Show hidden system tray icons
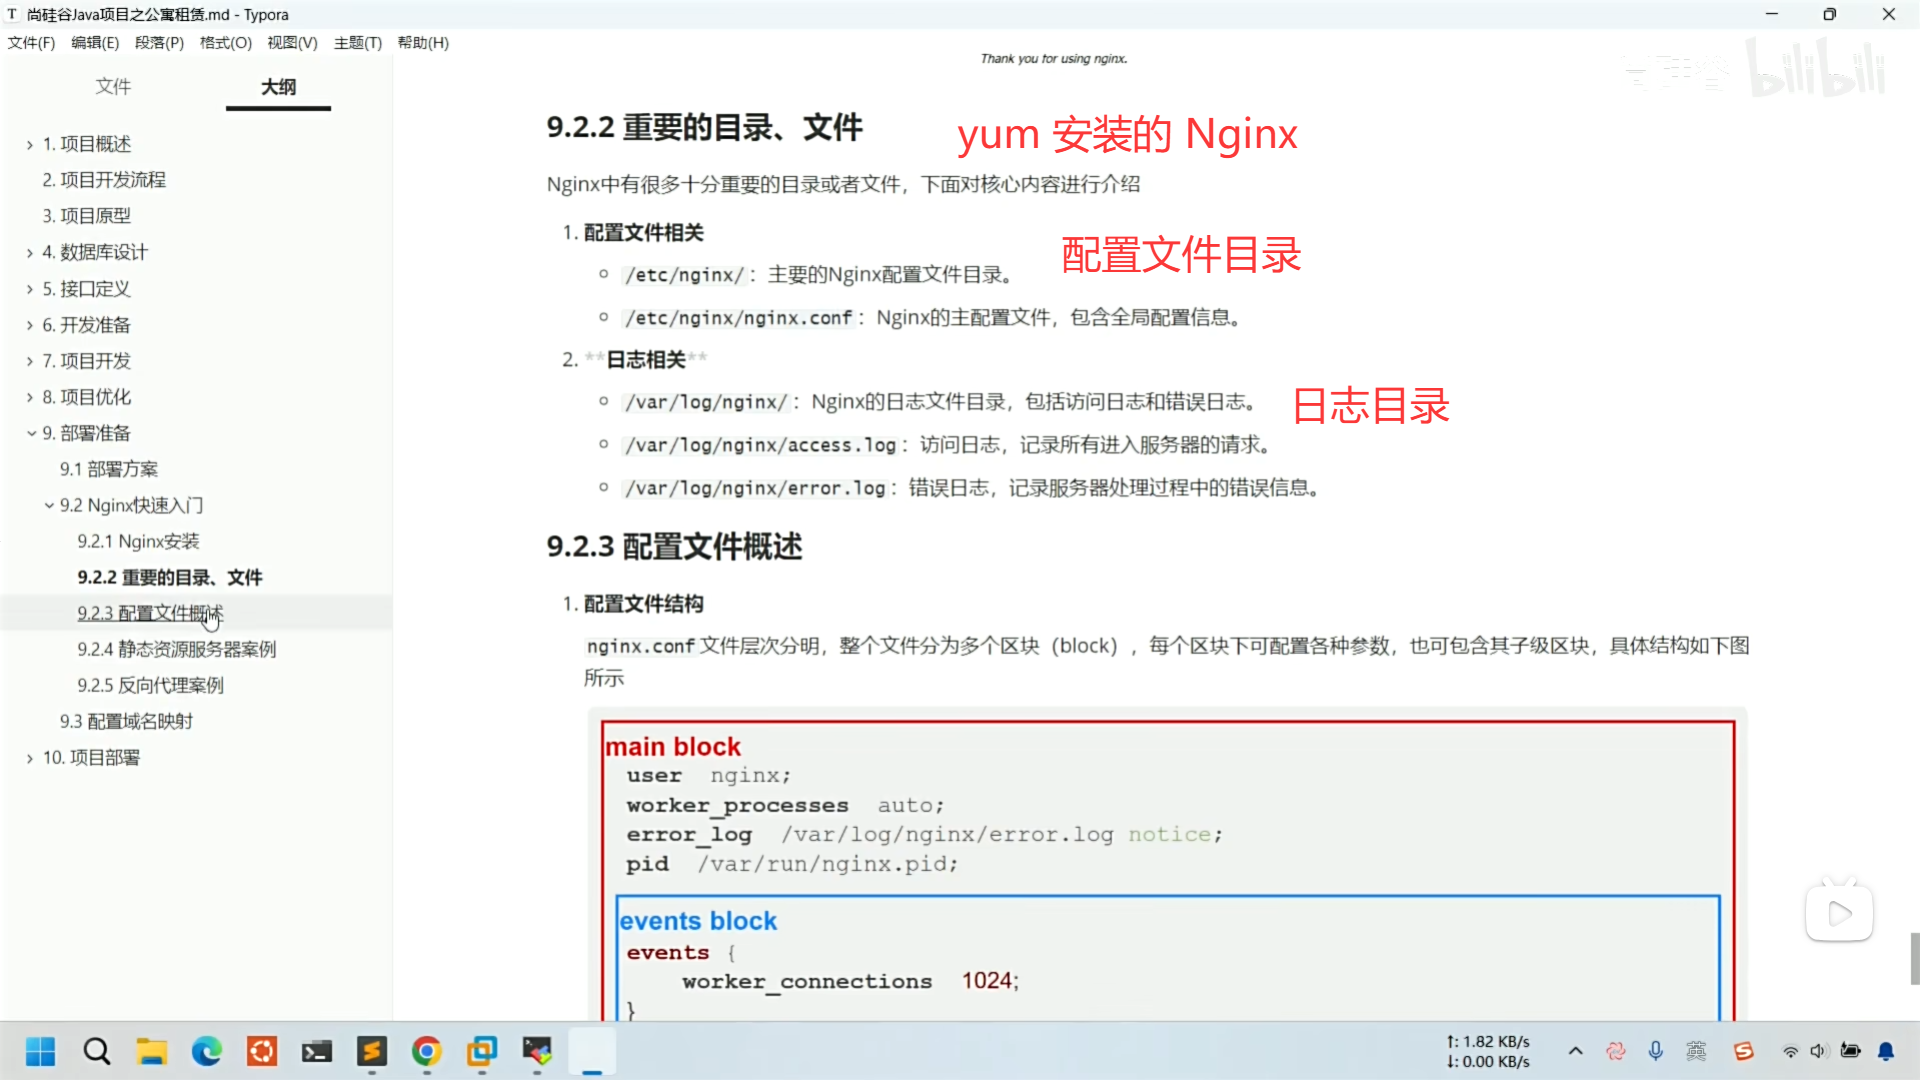 1575,1051
